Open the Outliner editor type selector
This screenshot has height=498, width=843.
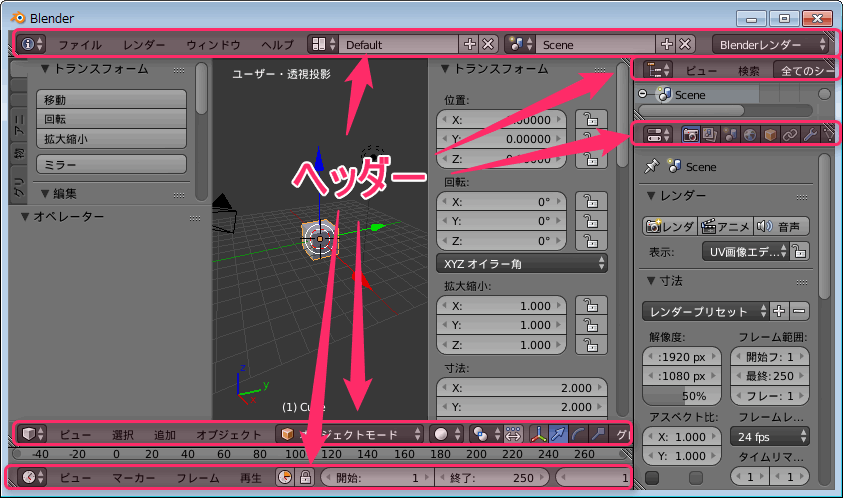658,70
